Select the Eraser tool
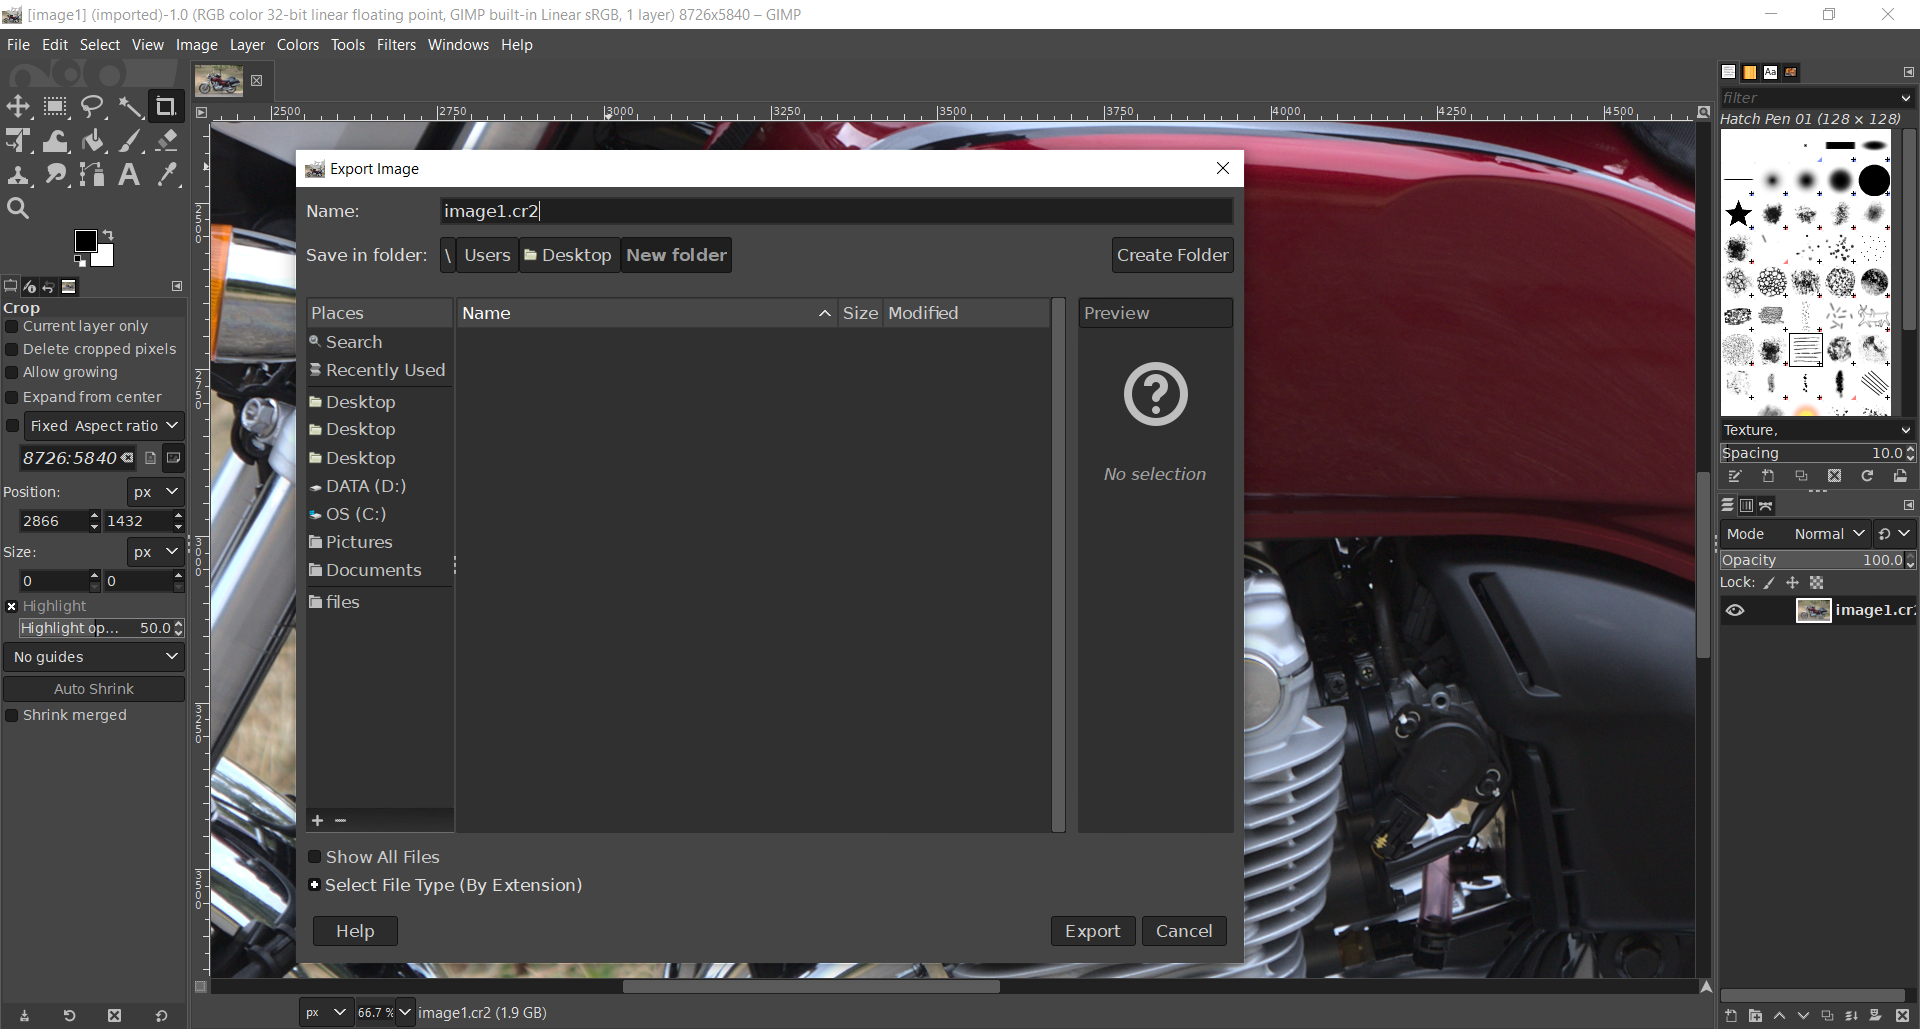Image resolution: width=1920 pixels, height=1029 pixels. click(x=167, y=141)
